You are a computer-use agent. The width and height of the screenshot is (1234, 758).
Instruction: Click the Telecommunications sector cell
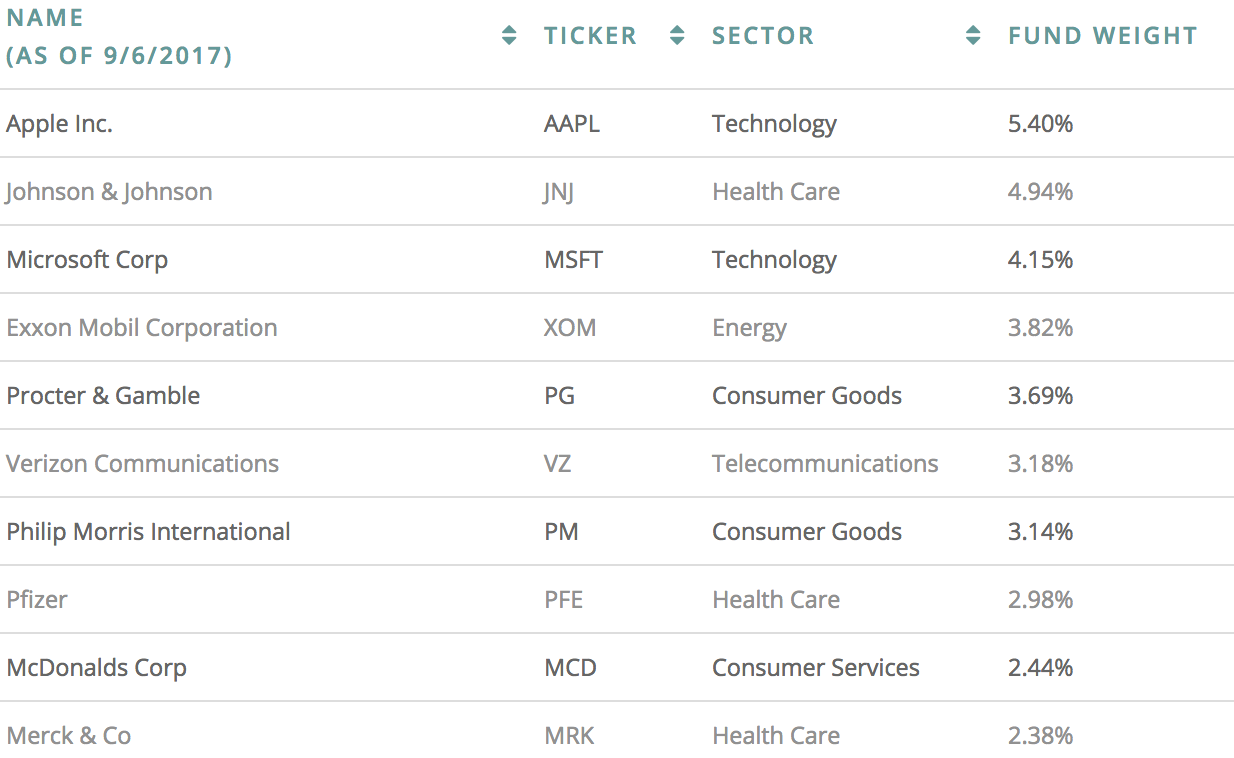[x=825, y=464]
